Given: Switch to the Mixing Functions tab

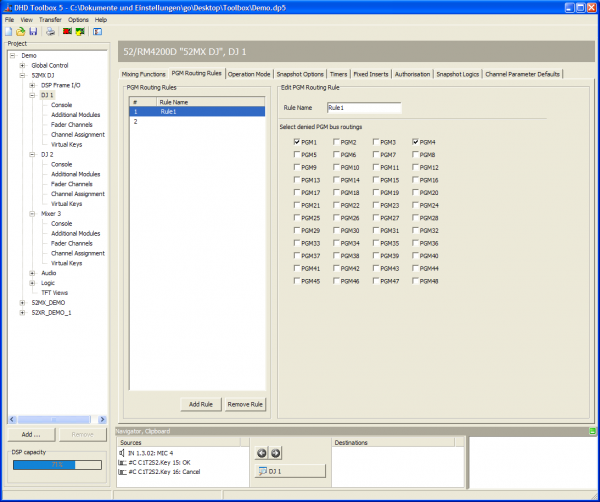Looking at the screenshot, I should [143, 74].
